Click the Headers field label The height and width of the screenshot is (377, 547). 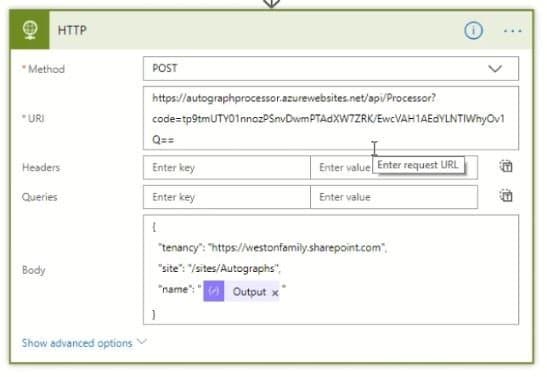pyautogui.click(x=41, y=167)
